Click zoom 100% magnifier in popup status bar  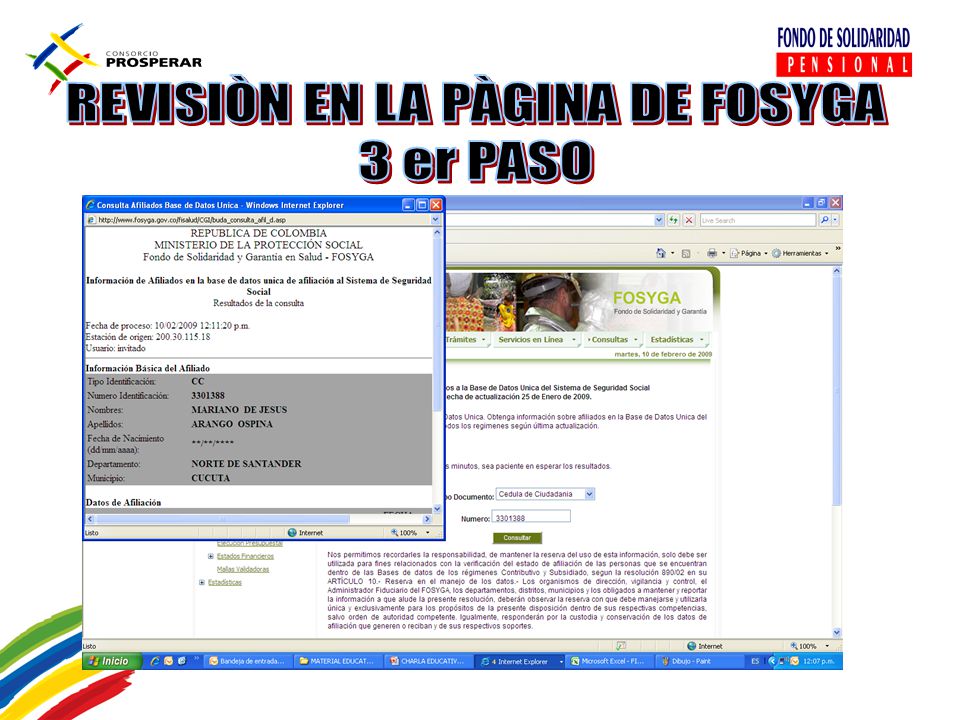(x=395, y=533)
